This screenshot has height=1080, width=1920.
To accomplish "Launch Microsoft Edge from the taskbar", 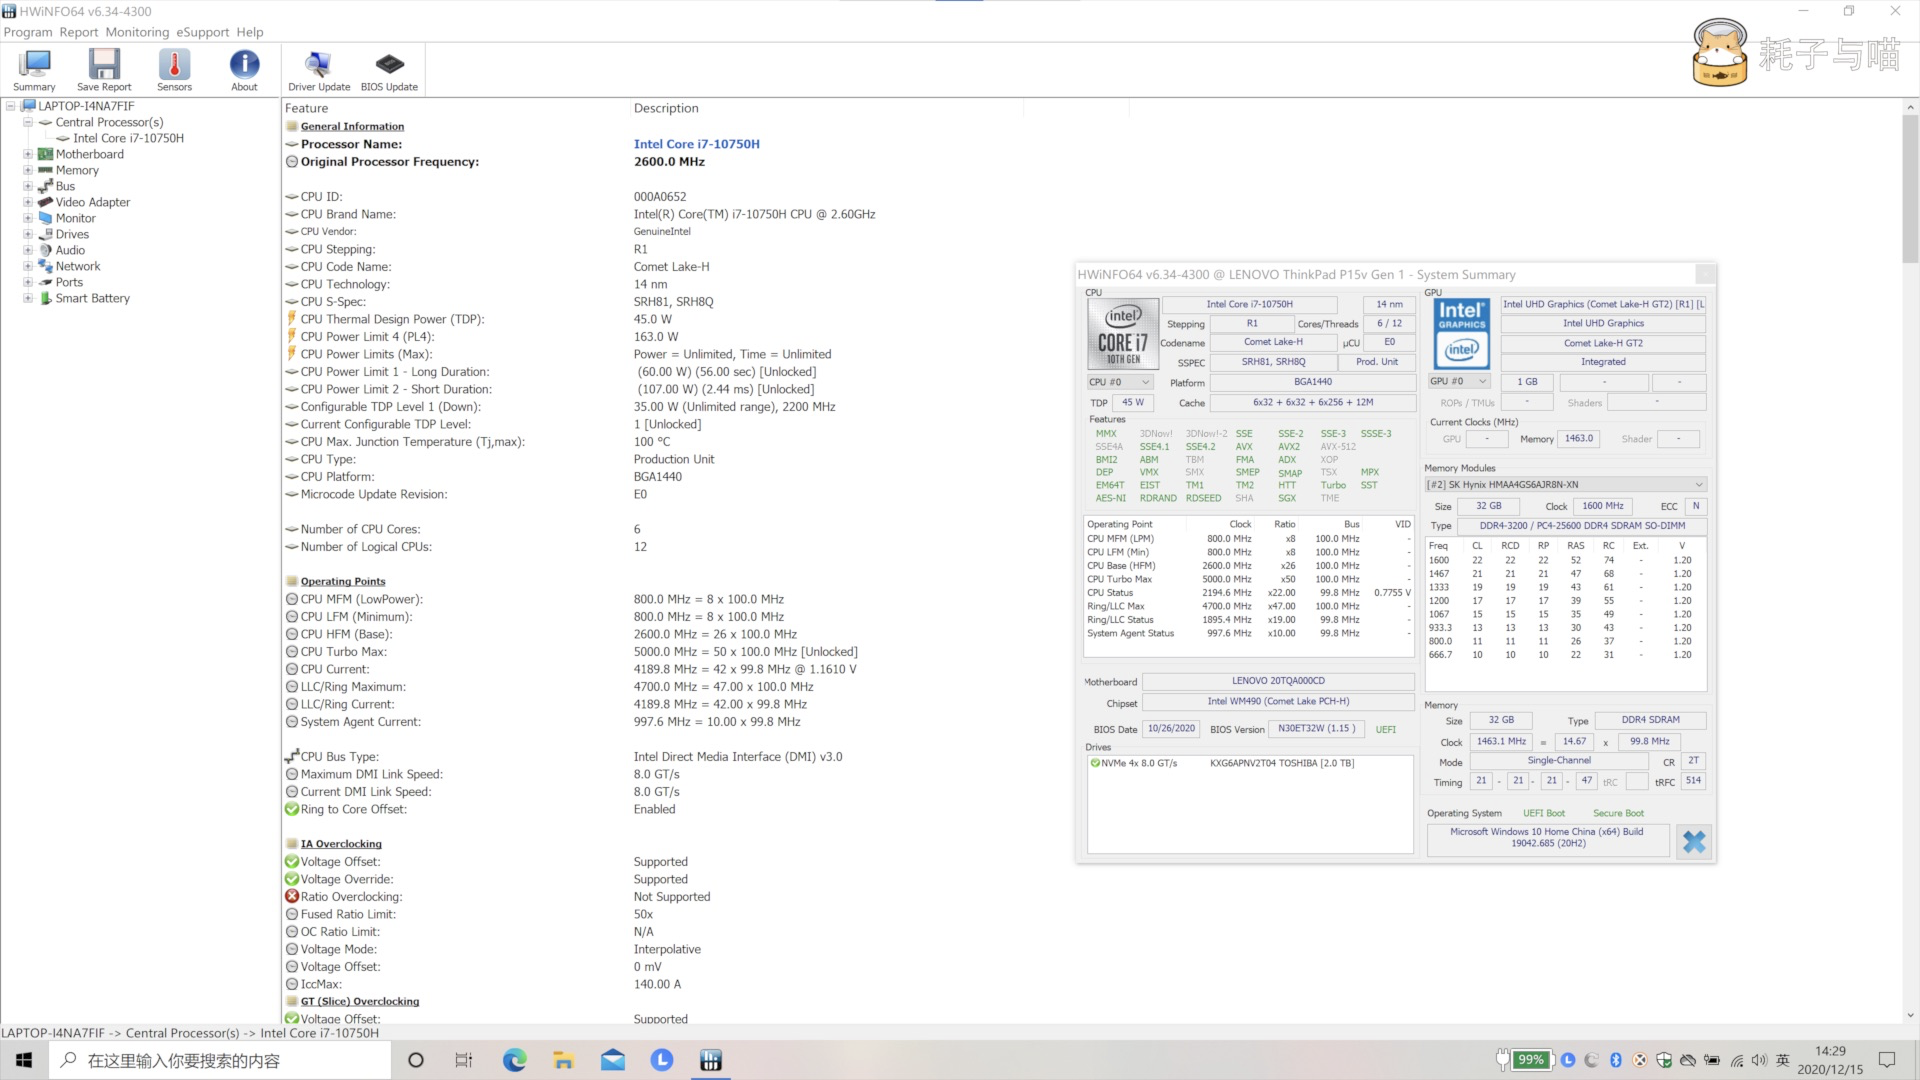I will click(x=514, y=1060).
